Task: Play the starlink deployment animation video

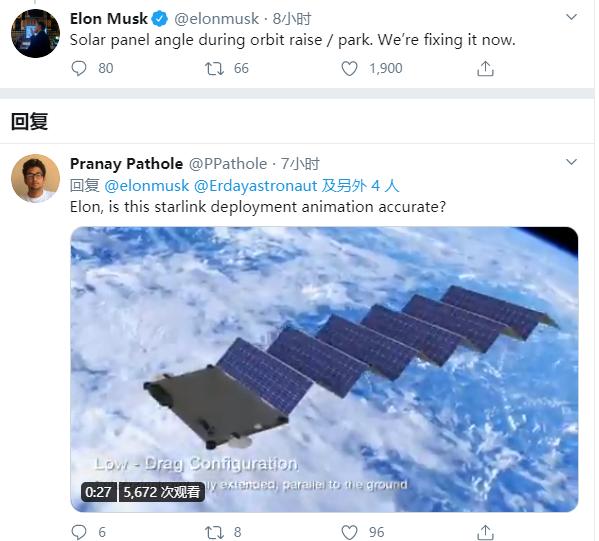Action: [324, 369]
